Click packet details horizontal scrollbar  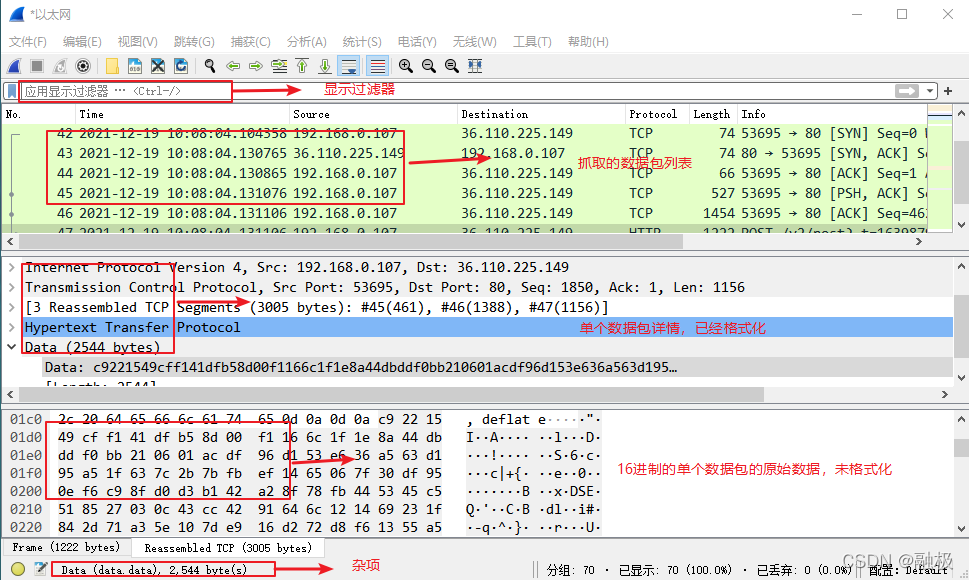click(391, 394)
